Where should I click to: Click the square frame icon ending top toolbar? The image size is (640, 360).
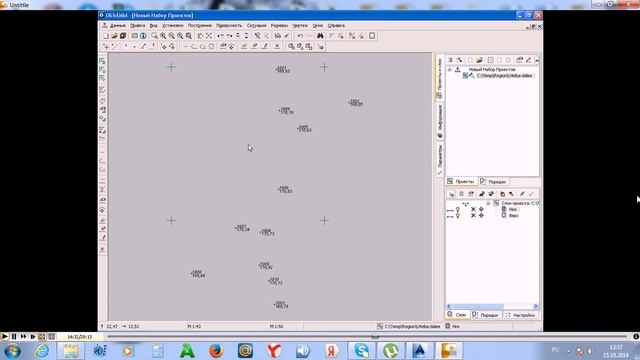372,36
